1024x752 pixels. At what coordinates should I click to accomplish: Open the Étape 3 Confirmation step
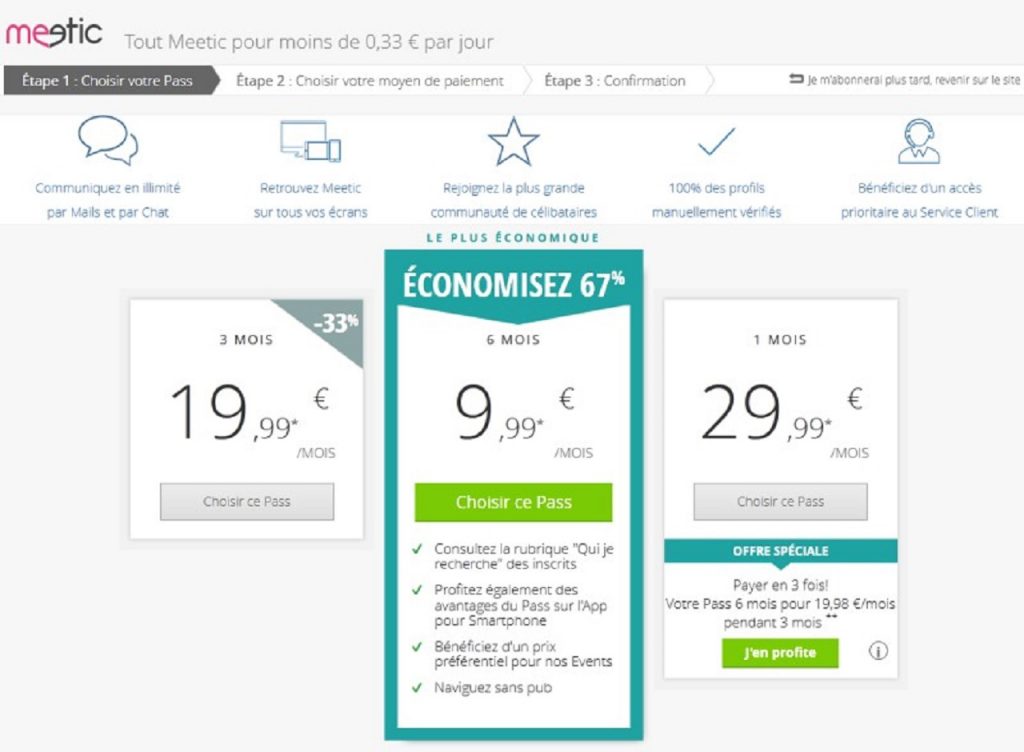point(615,81)
